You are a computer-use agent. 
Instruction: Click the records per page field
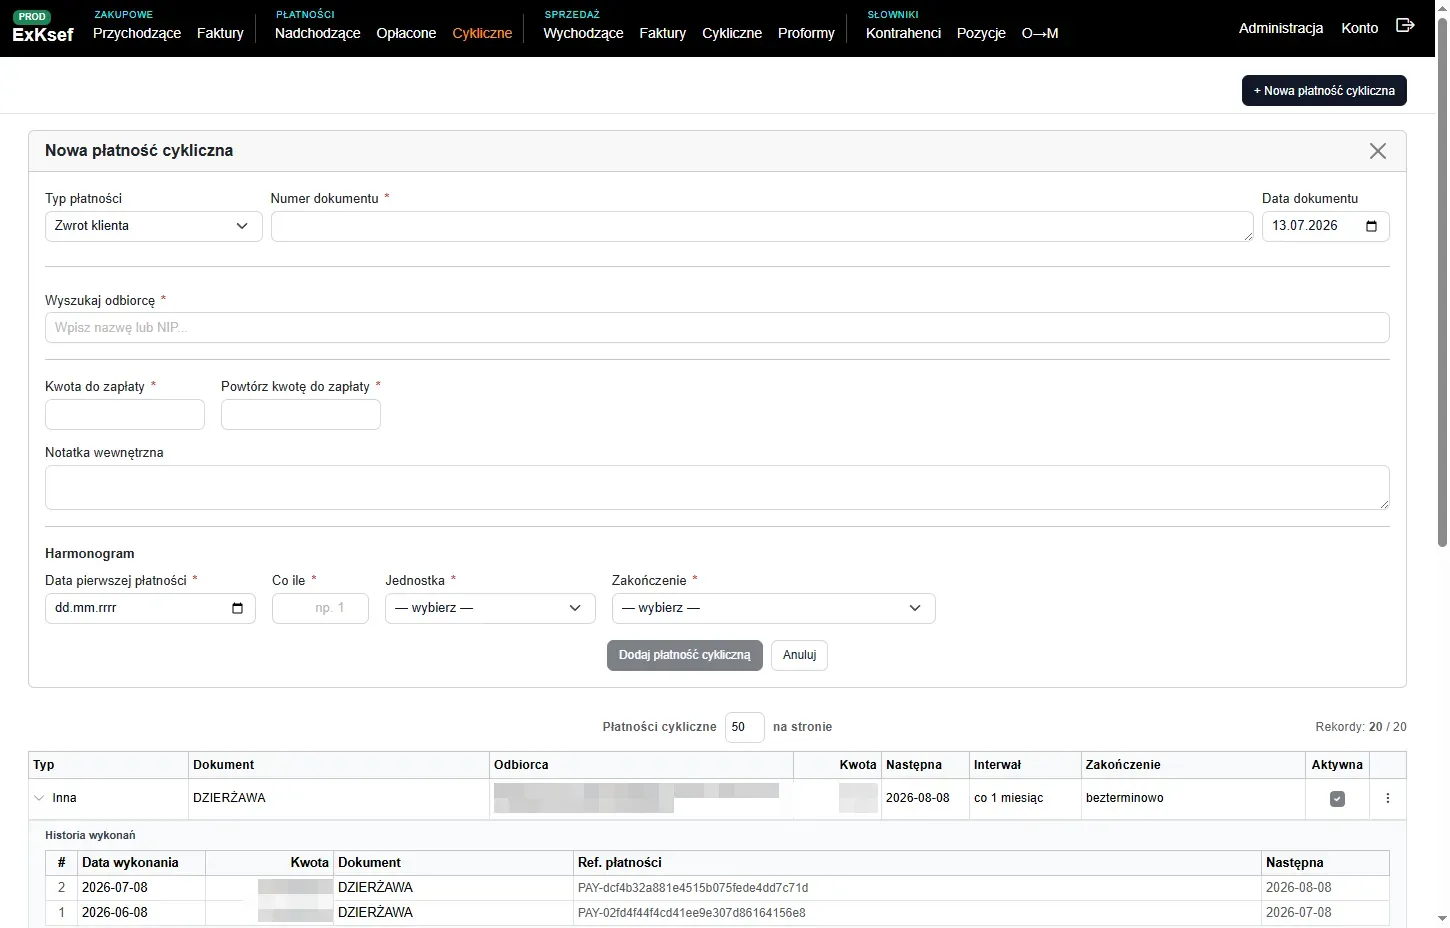[x=745, y=727]
